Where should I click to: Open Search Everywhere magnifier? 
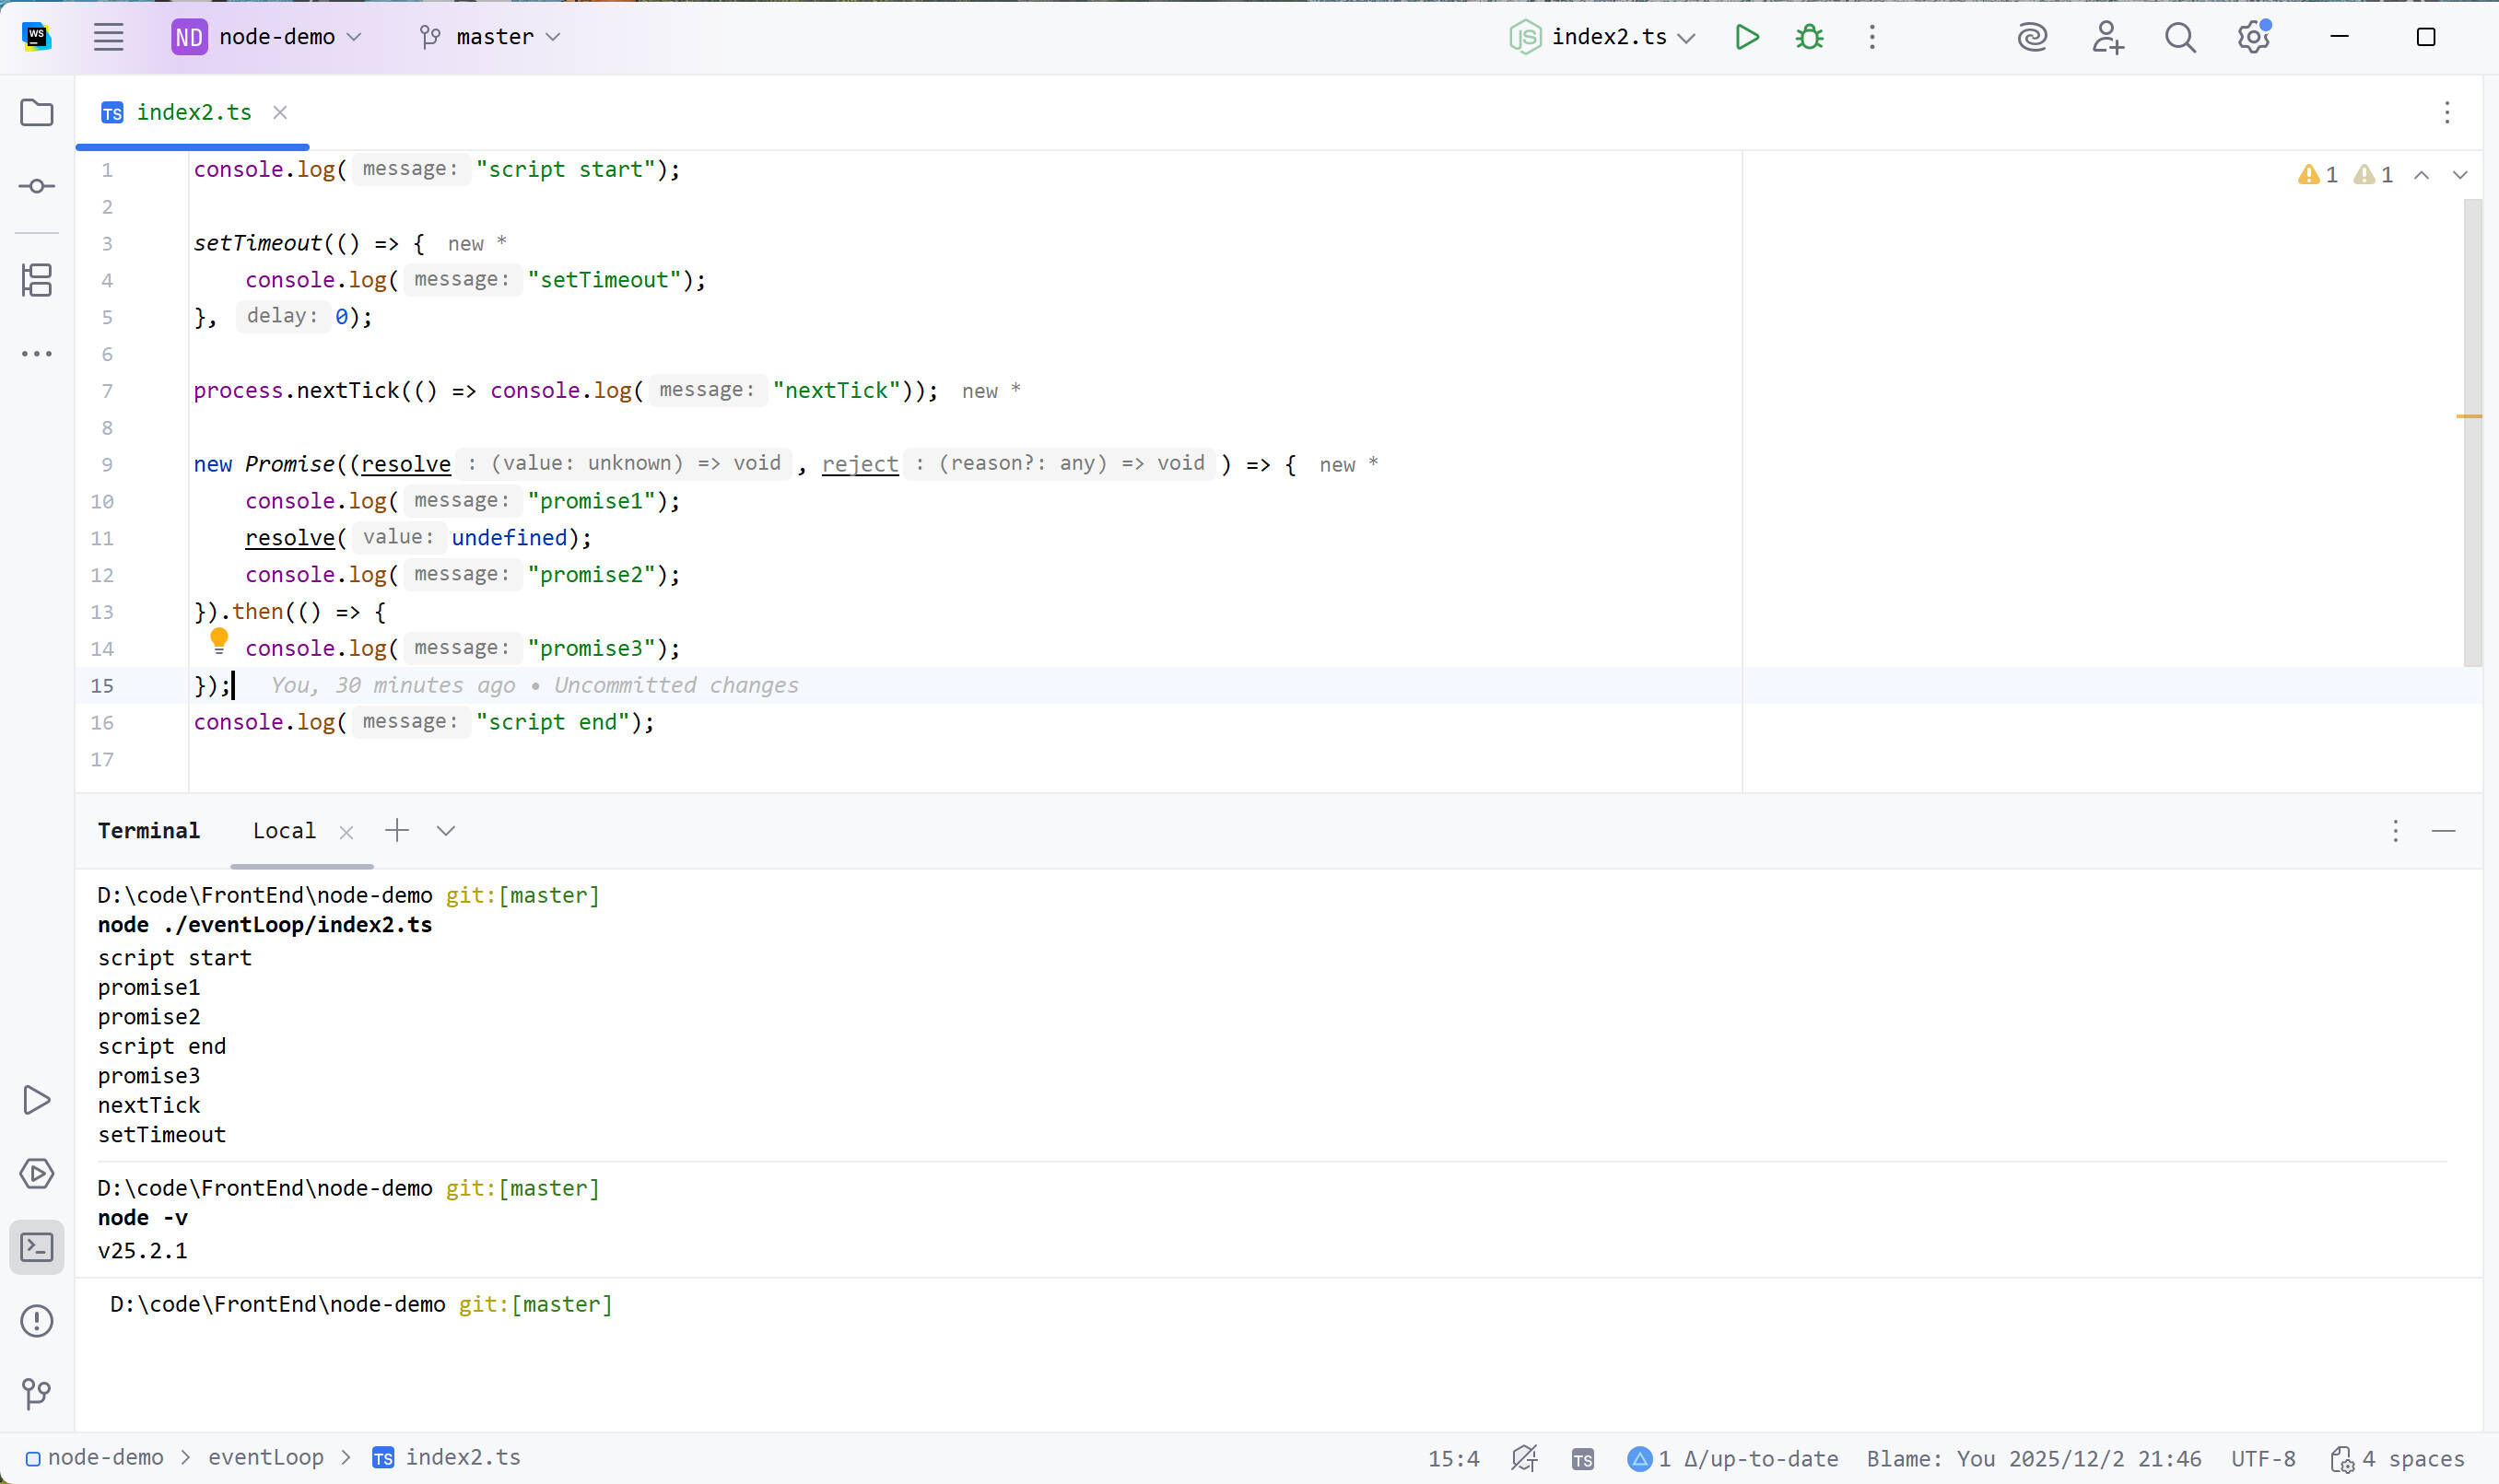point(2180,37)
